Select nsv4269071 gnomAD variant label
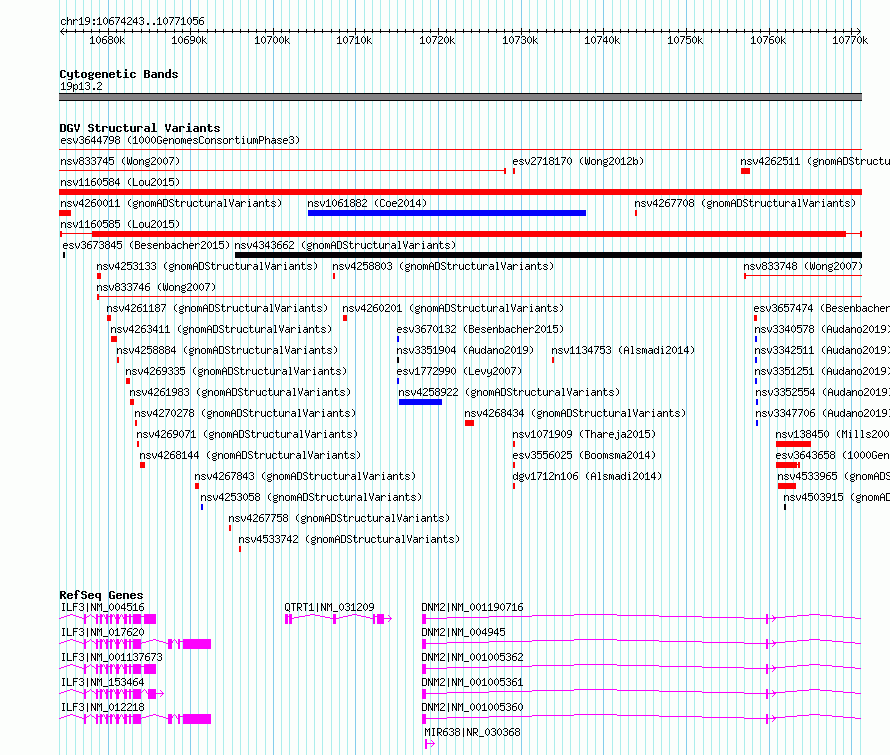Screen dimensions: 890x755 click(x=247, y=434)
